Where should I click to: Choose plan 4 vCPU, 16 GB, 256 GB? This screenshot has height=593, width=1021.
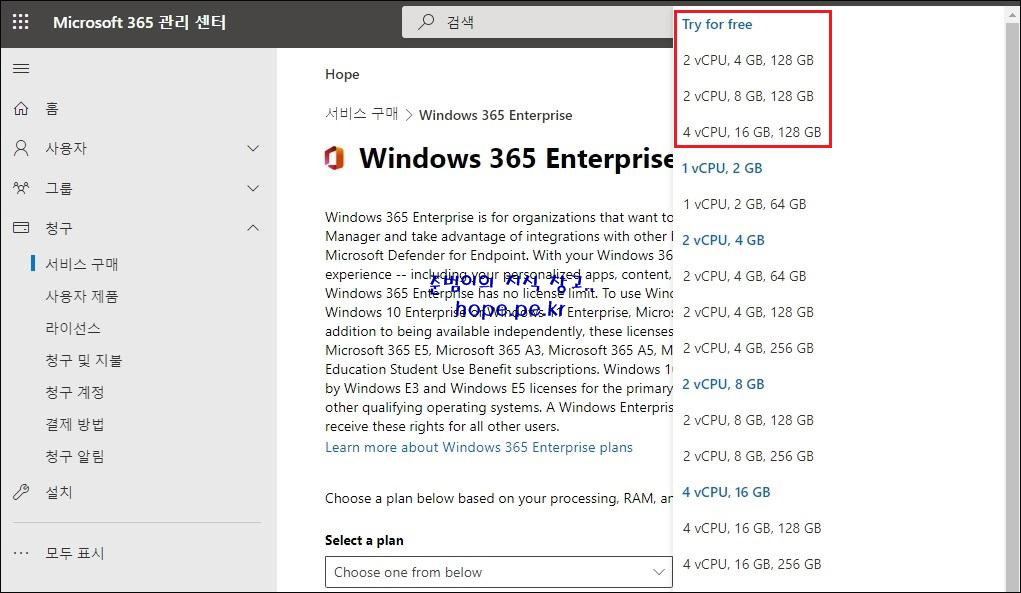point(752,564)
